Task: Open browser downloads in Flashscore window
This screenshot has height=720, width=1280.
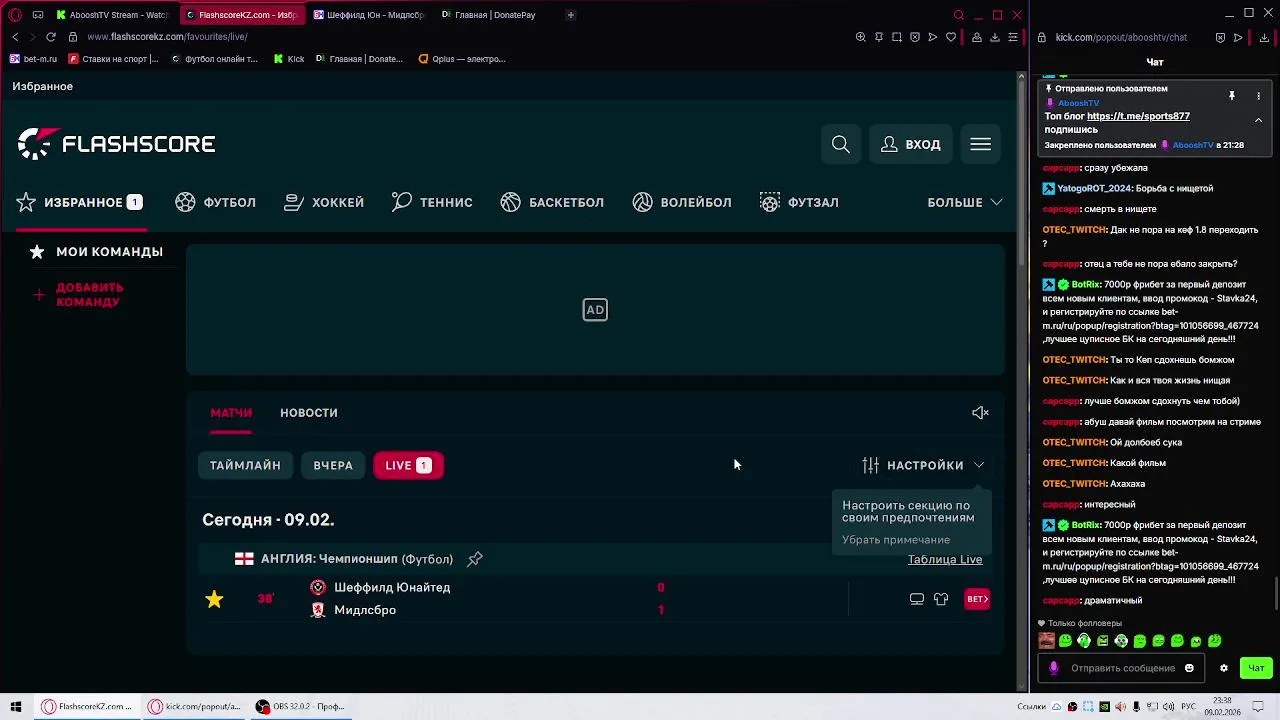Action: pos(995,37)
